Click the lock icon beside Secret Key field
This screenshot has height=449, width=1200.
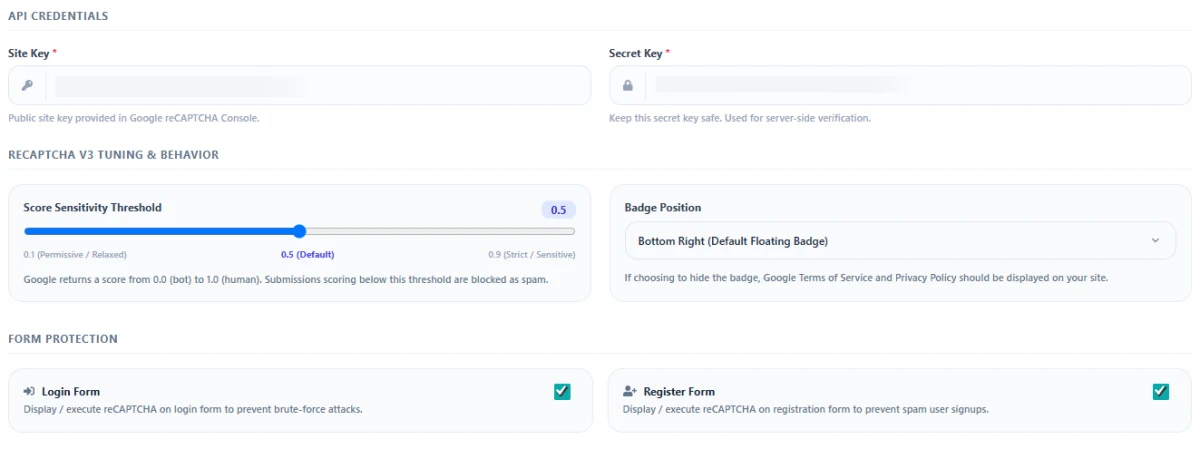click(x=628, y=85)
